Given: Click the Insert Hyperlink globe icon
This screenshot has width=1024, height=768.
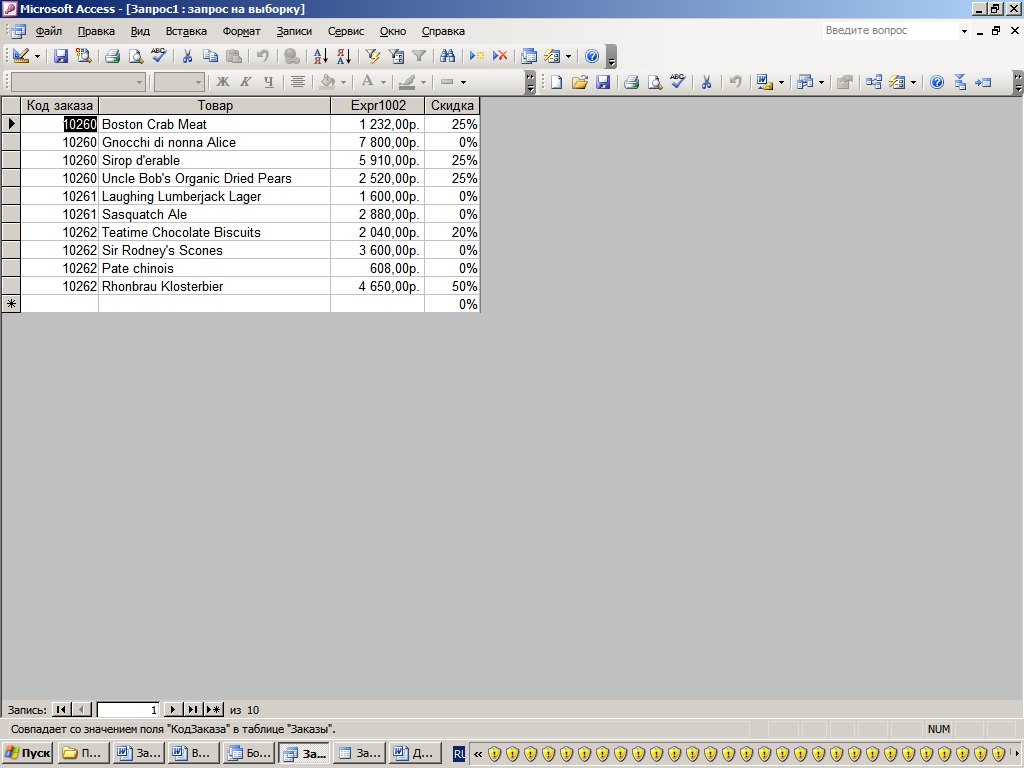Looking at the screenshot, I should [x=291, y=56].
